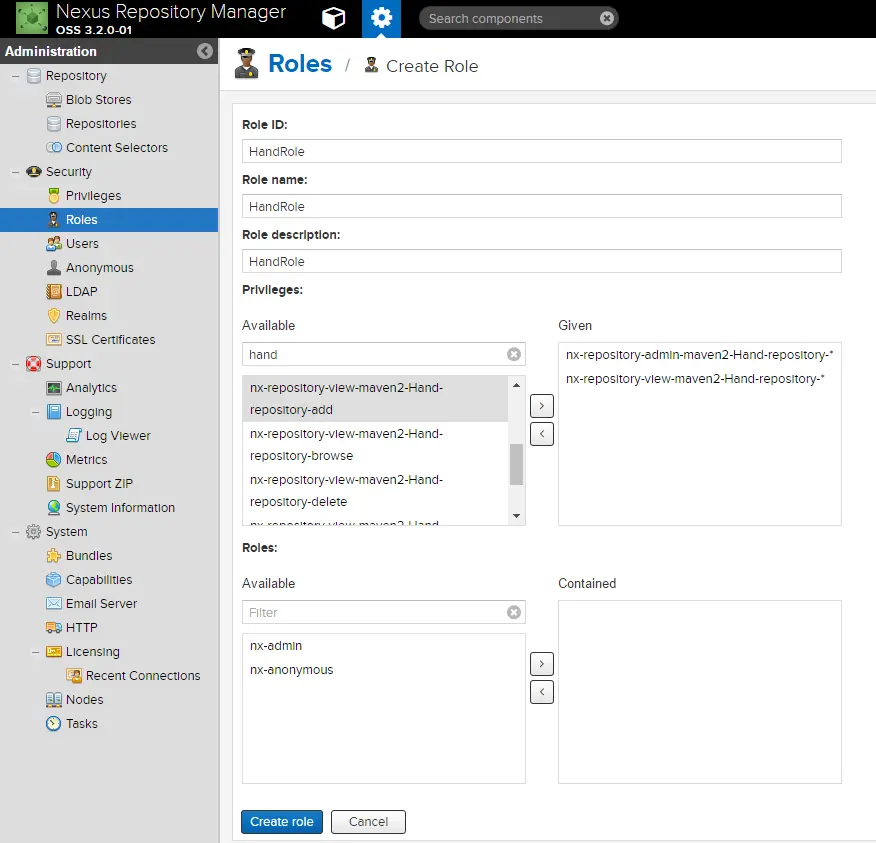Collapse the Security tree node
The height and width of the screenshot is (843, 876).
[16, 172]
